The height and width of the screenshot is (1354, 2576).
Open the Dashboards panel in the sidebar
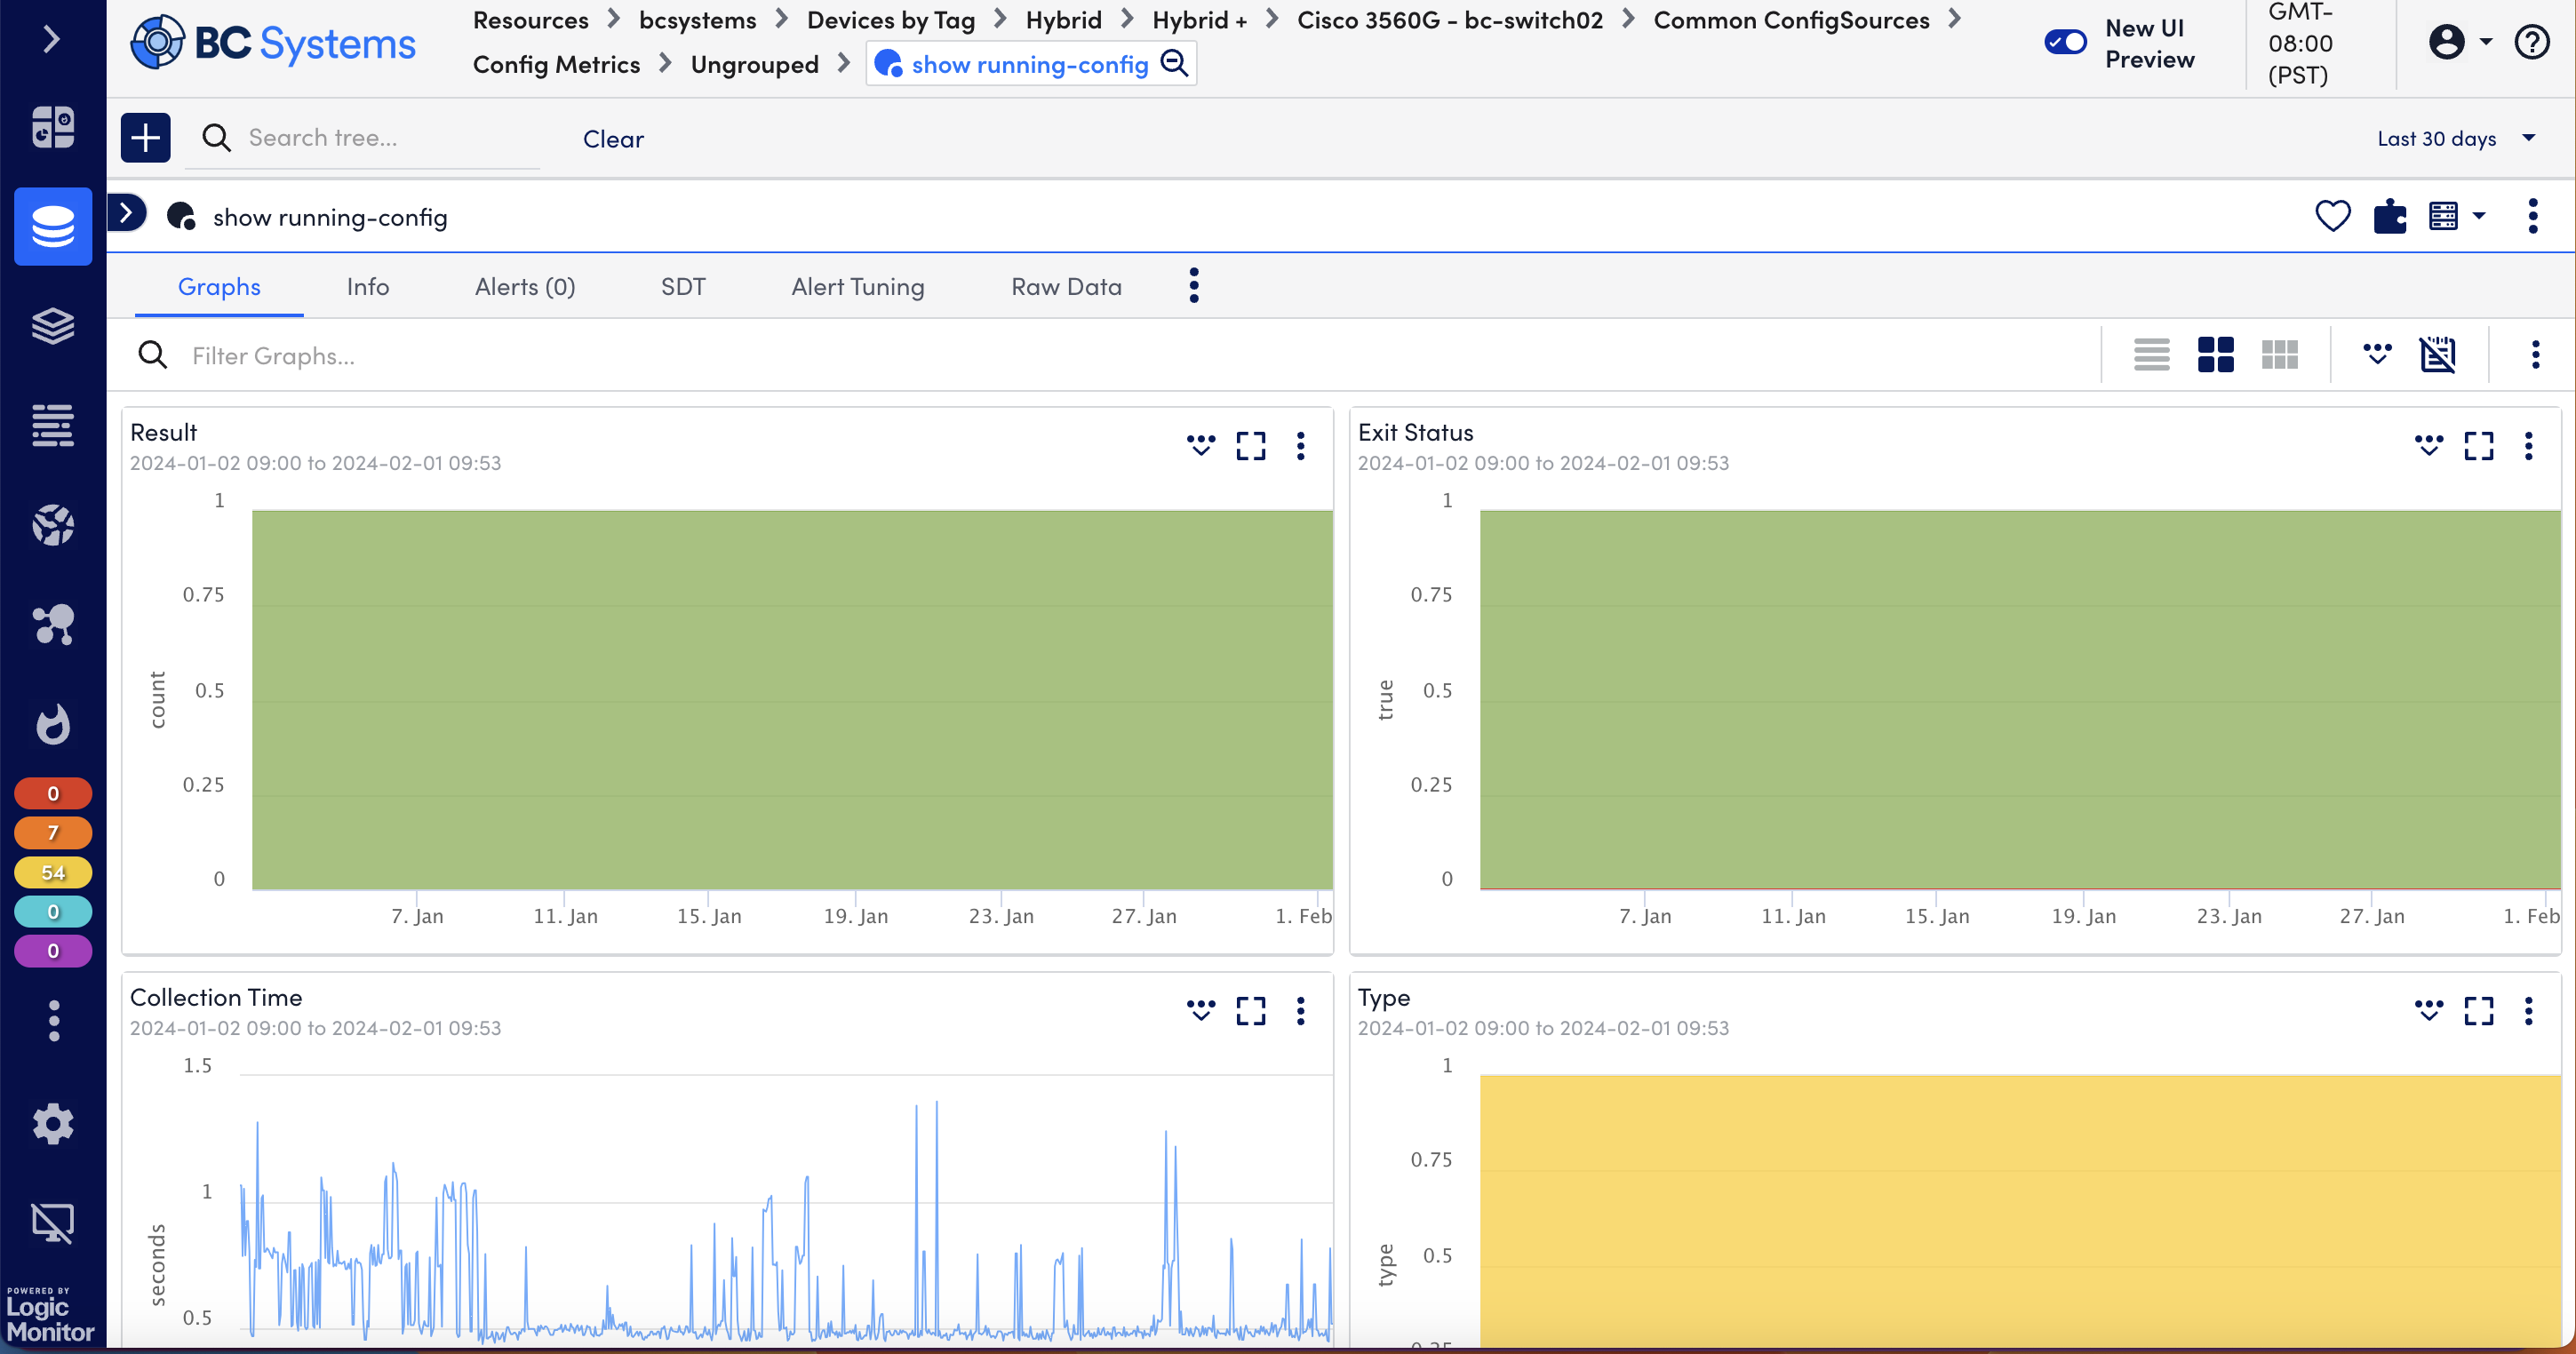click(53, 127)
